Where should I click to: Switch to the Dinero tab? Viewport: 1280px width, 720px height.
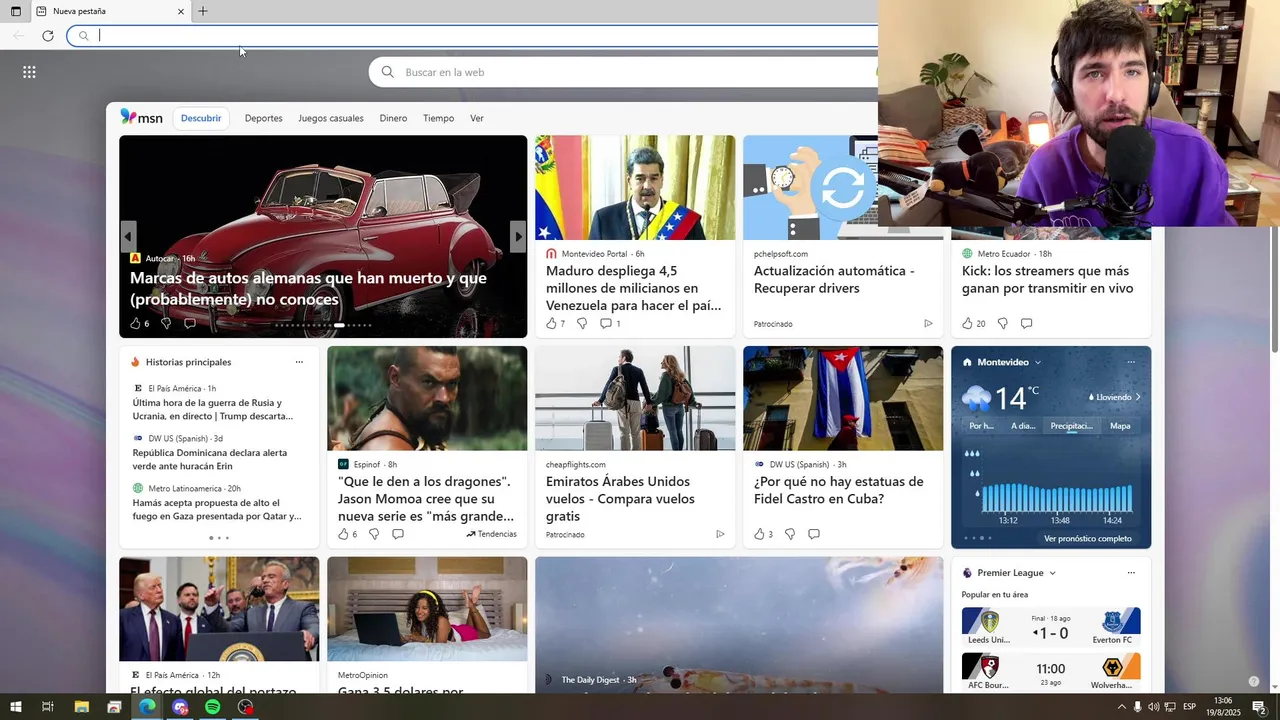tap(393, 118)
